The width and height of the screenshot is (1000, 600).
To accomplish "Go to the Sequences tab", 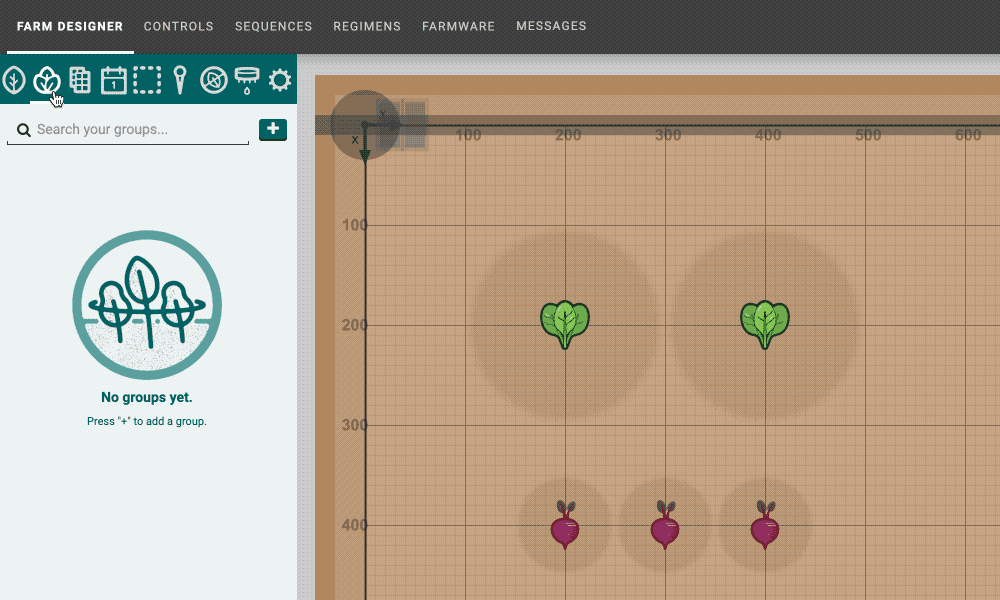I will [273, 26].
